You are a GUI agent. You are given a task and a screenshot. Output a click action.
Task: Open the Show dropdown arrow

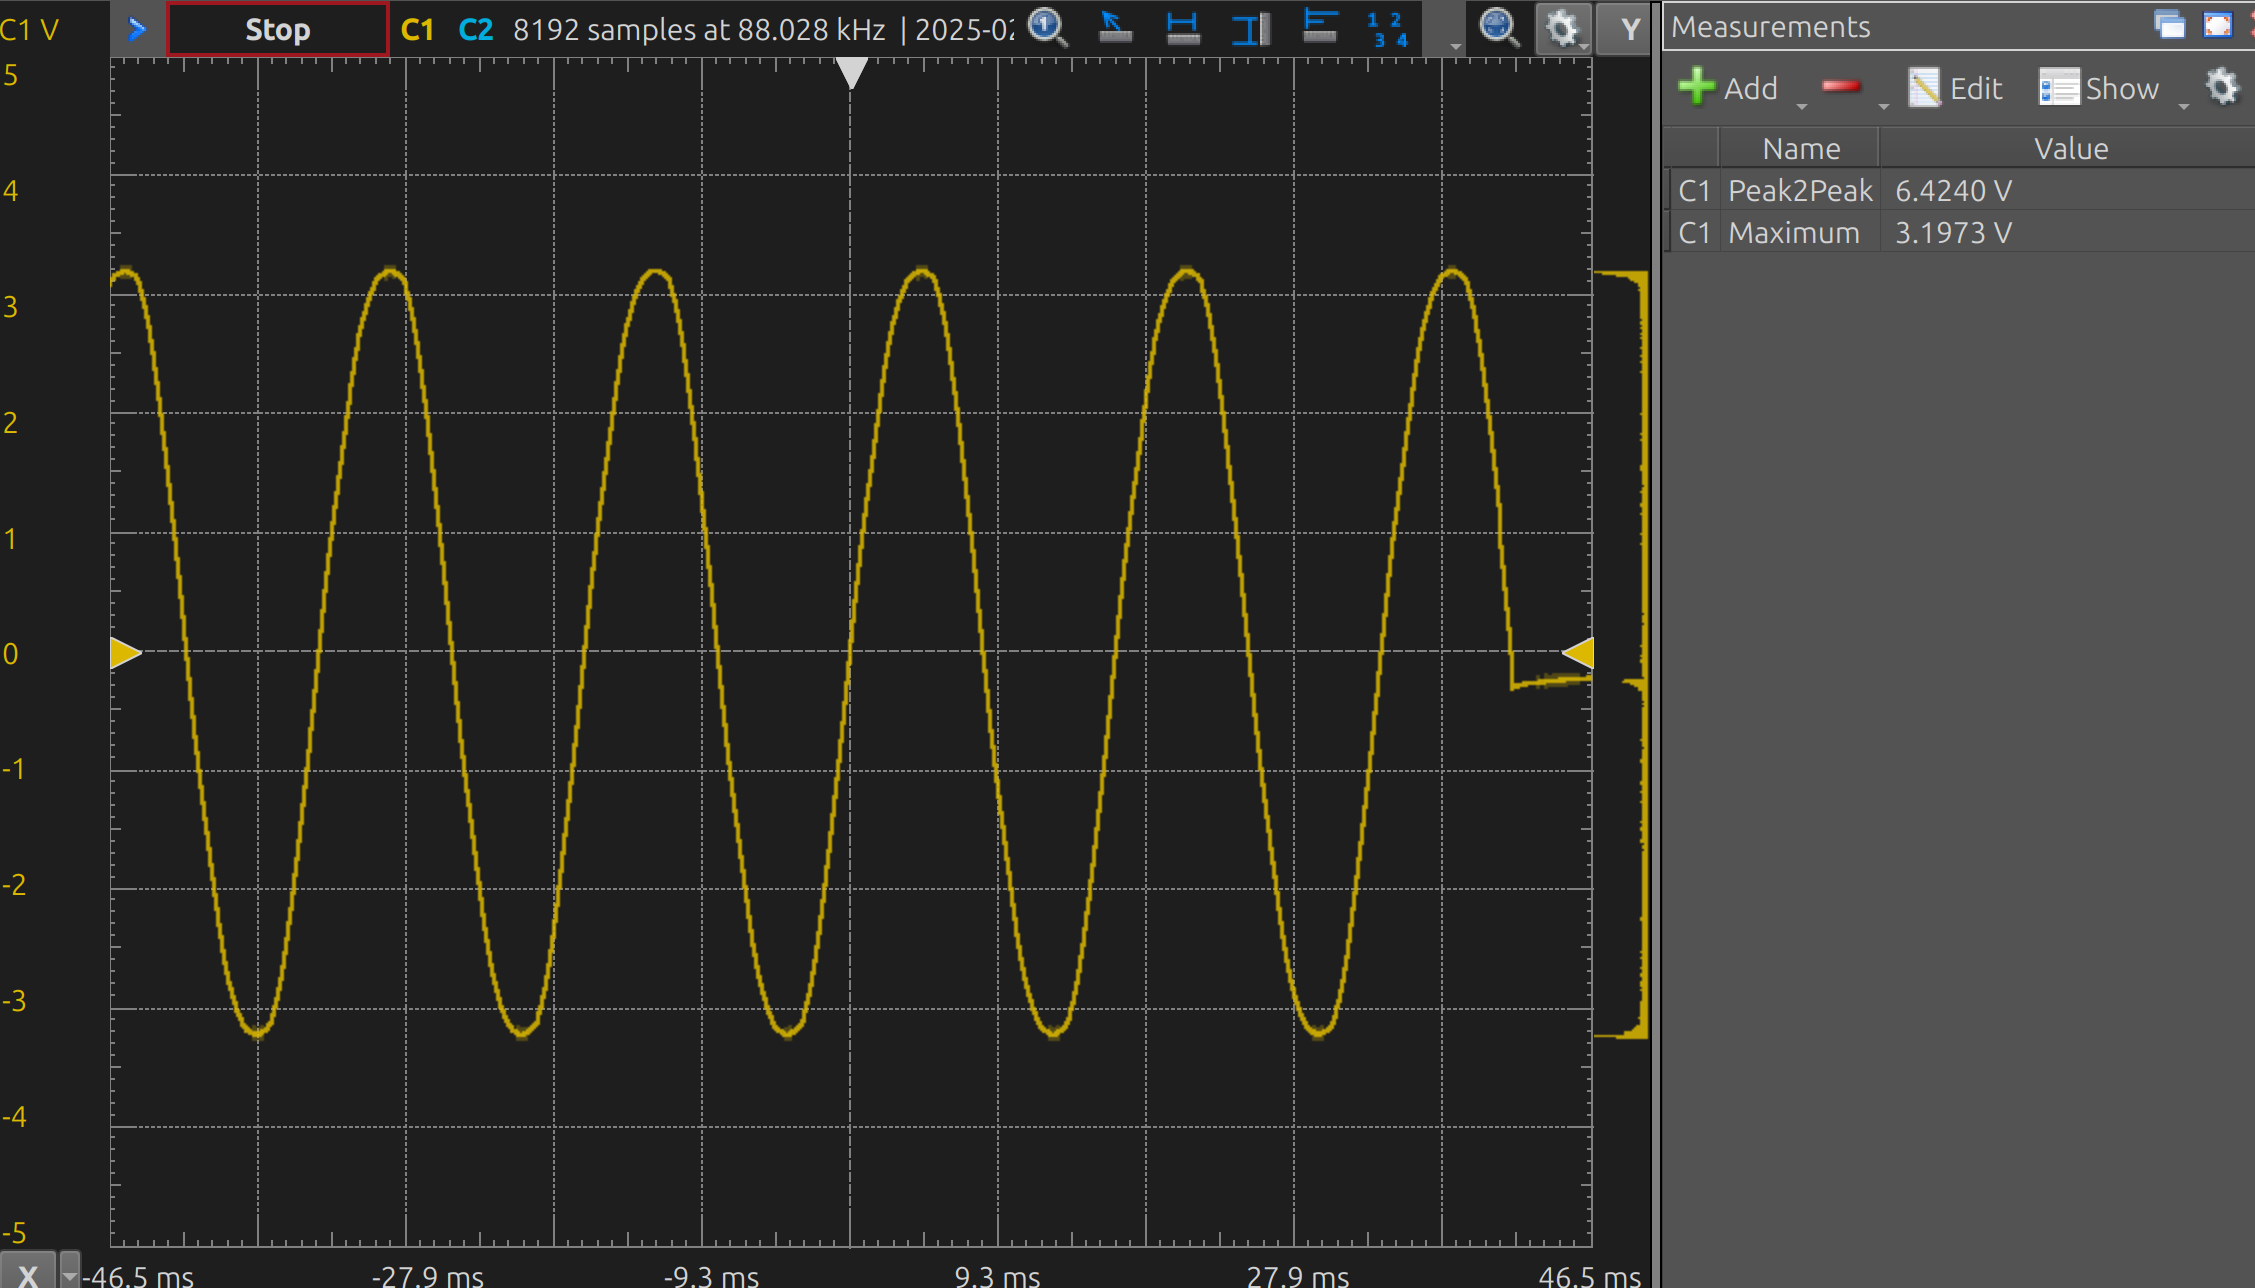click(2184, 104)
